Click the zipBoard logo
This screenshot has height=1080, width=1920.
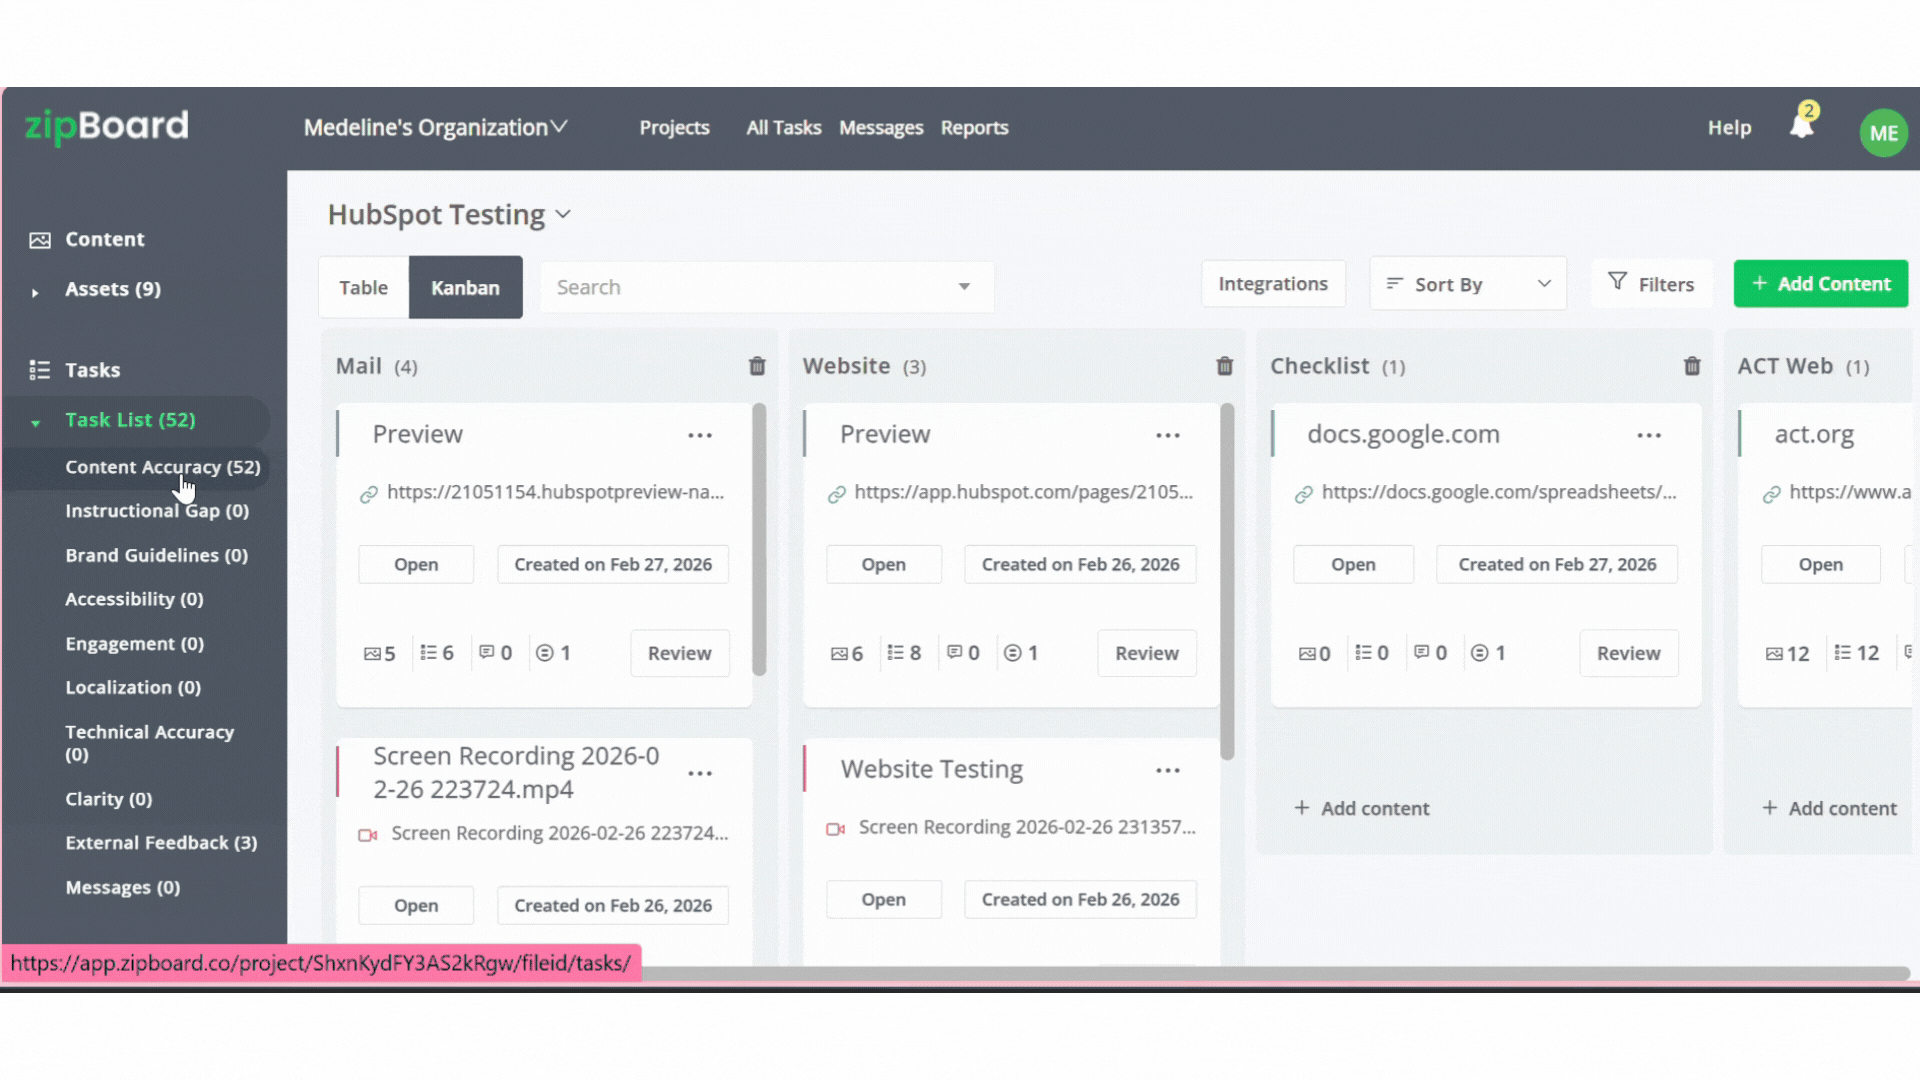(106, 126)
